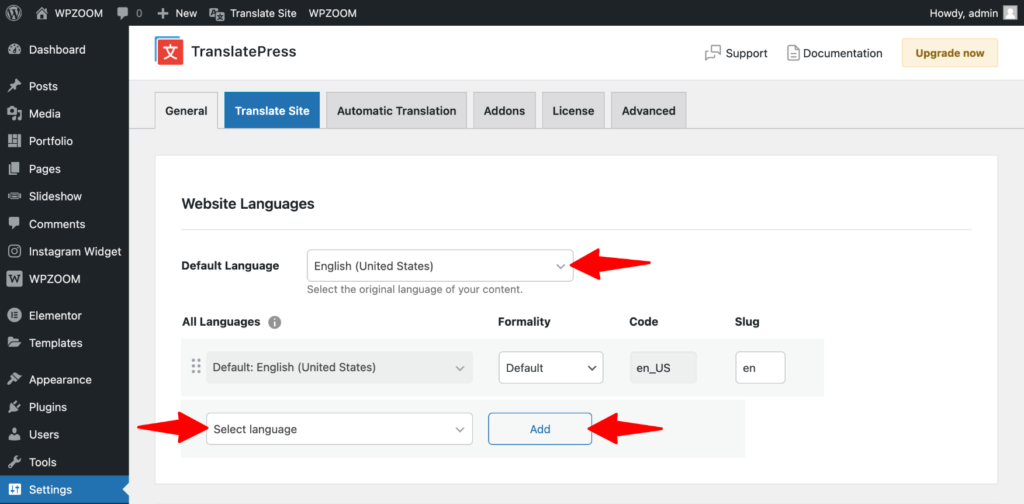The height and width of the screenshot is (504, 1024).
Task: Click the plus New item in admin bar
Action: coord(177,14)
